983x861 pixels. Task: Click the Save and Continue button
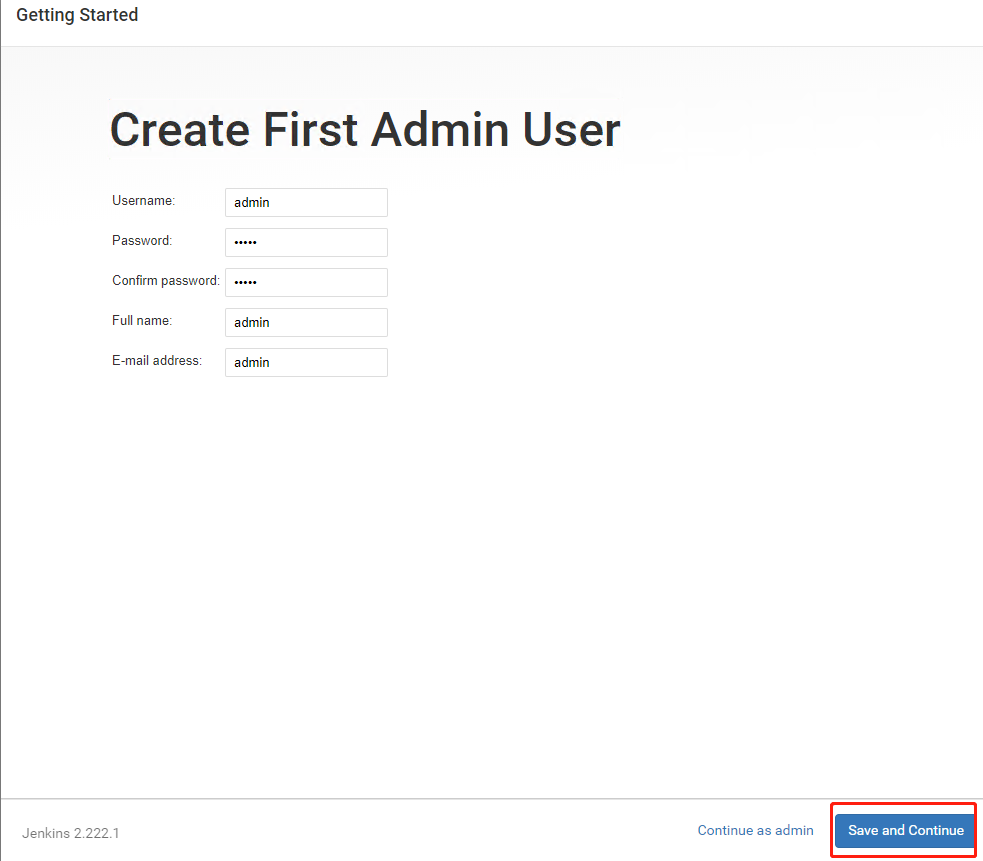(x=905, y=830)
